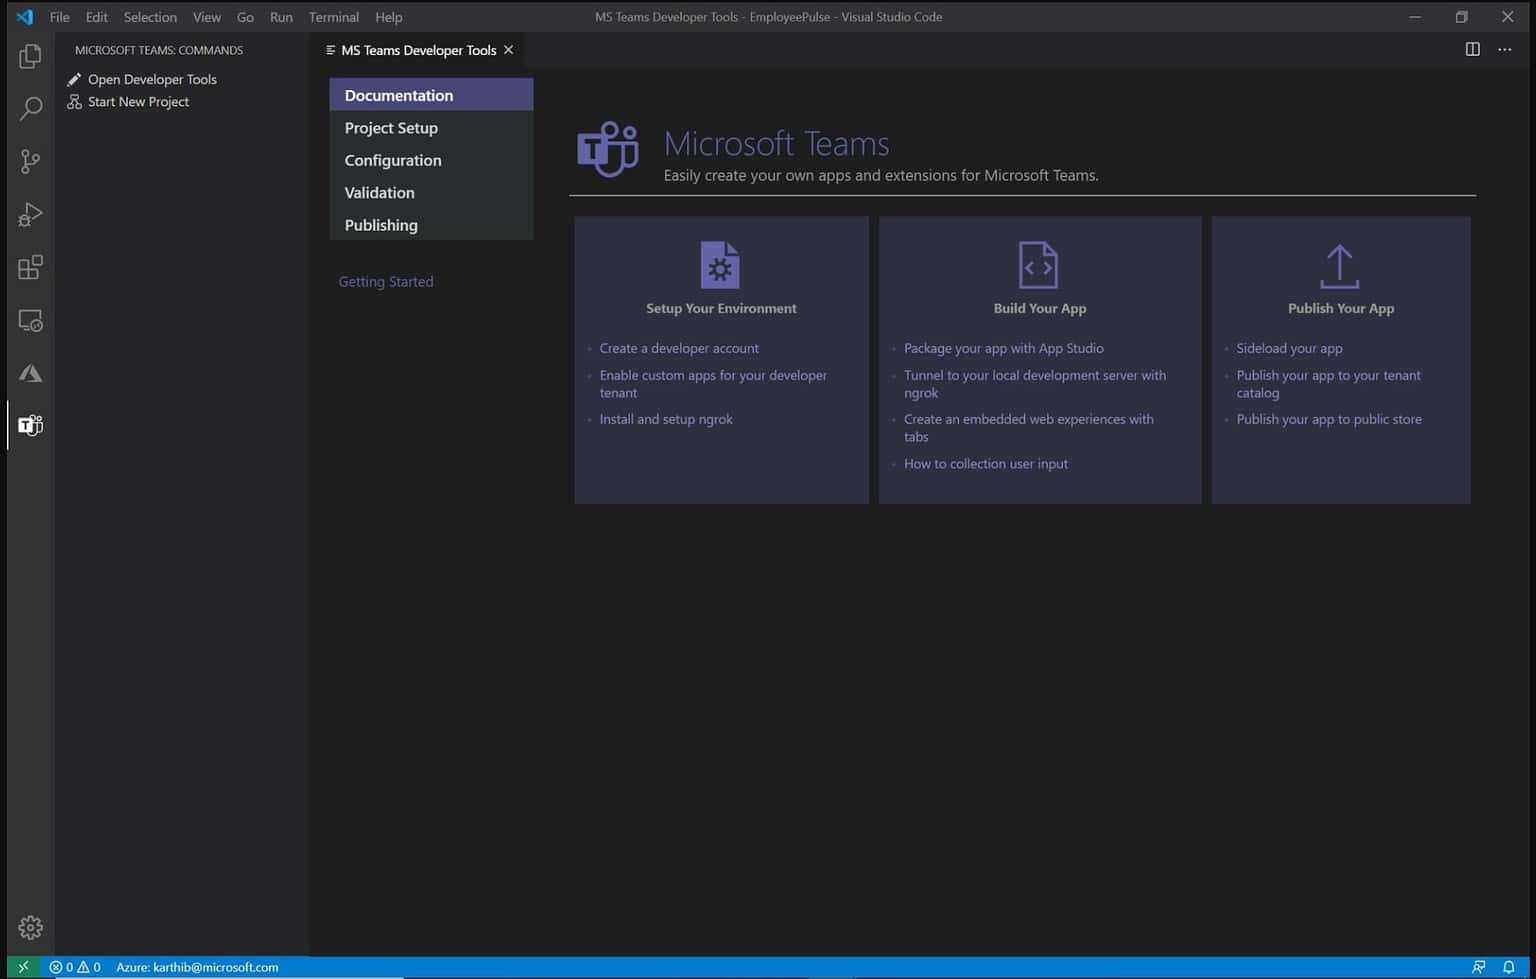The height and width of the screenshot is (979, 1536).
Task: Check errors and warnings in the status bar
Action: click(75, 967)
